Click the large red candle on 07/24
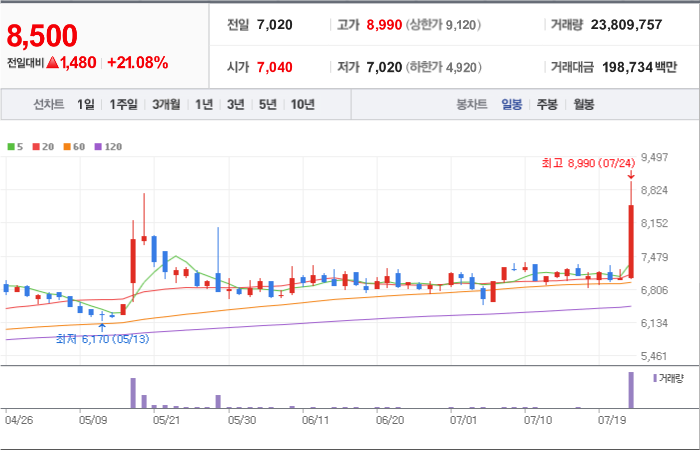The height and width of the screenshot is (450, 700). (631, 241)
